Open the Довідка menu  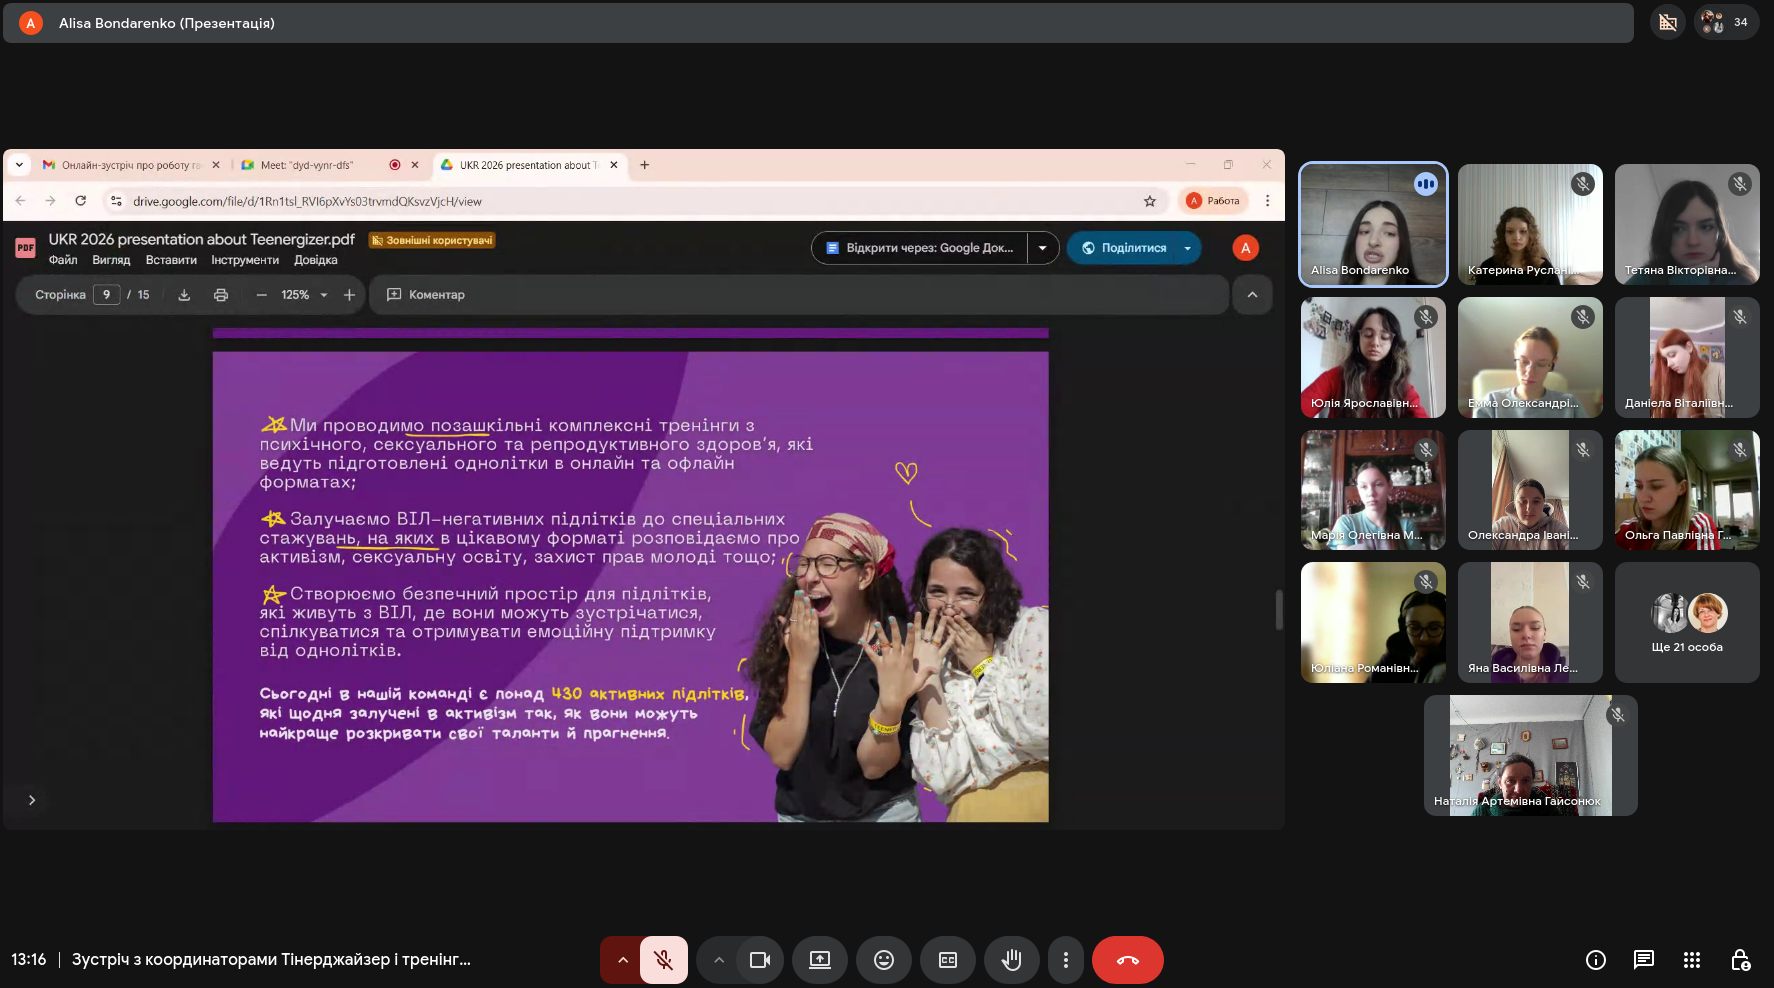pyautogui.click(x=316, y=260)
